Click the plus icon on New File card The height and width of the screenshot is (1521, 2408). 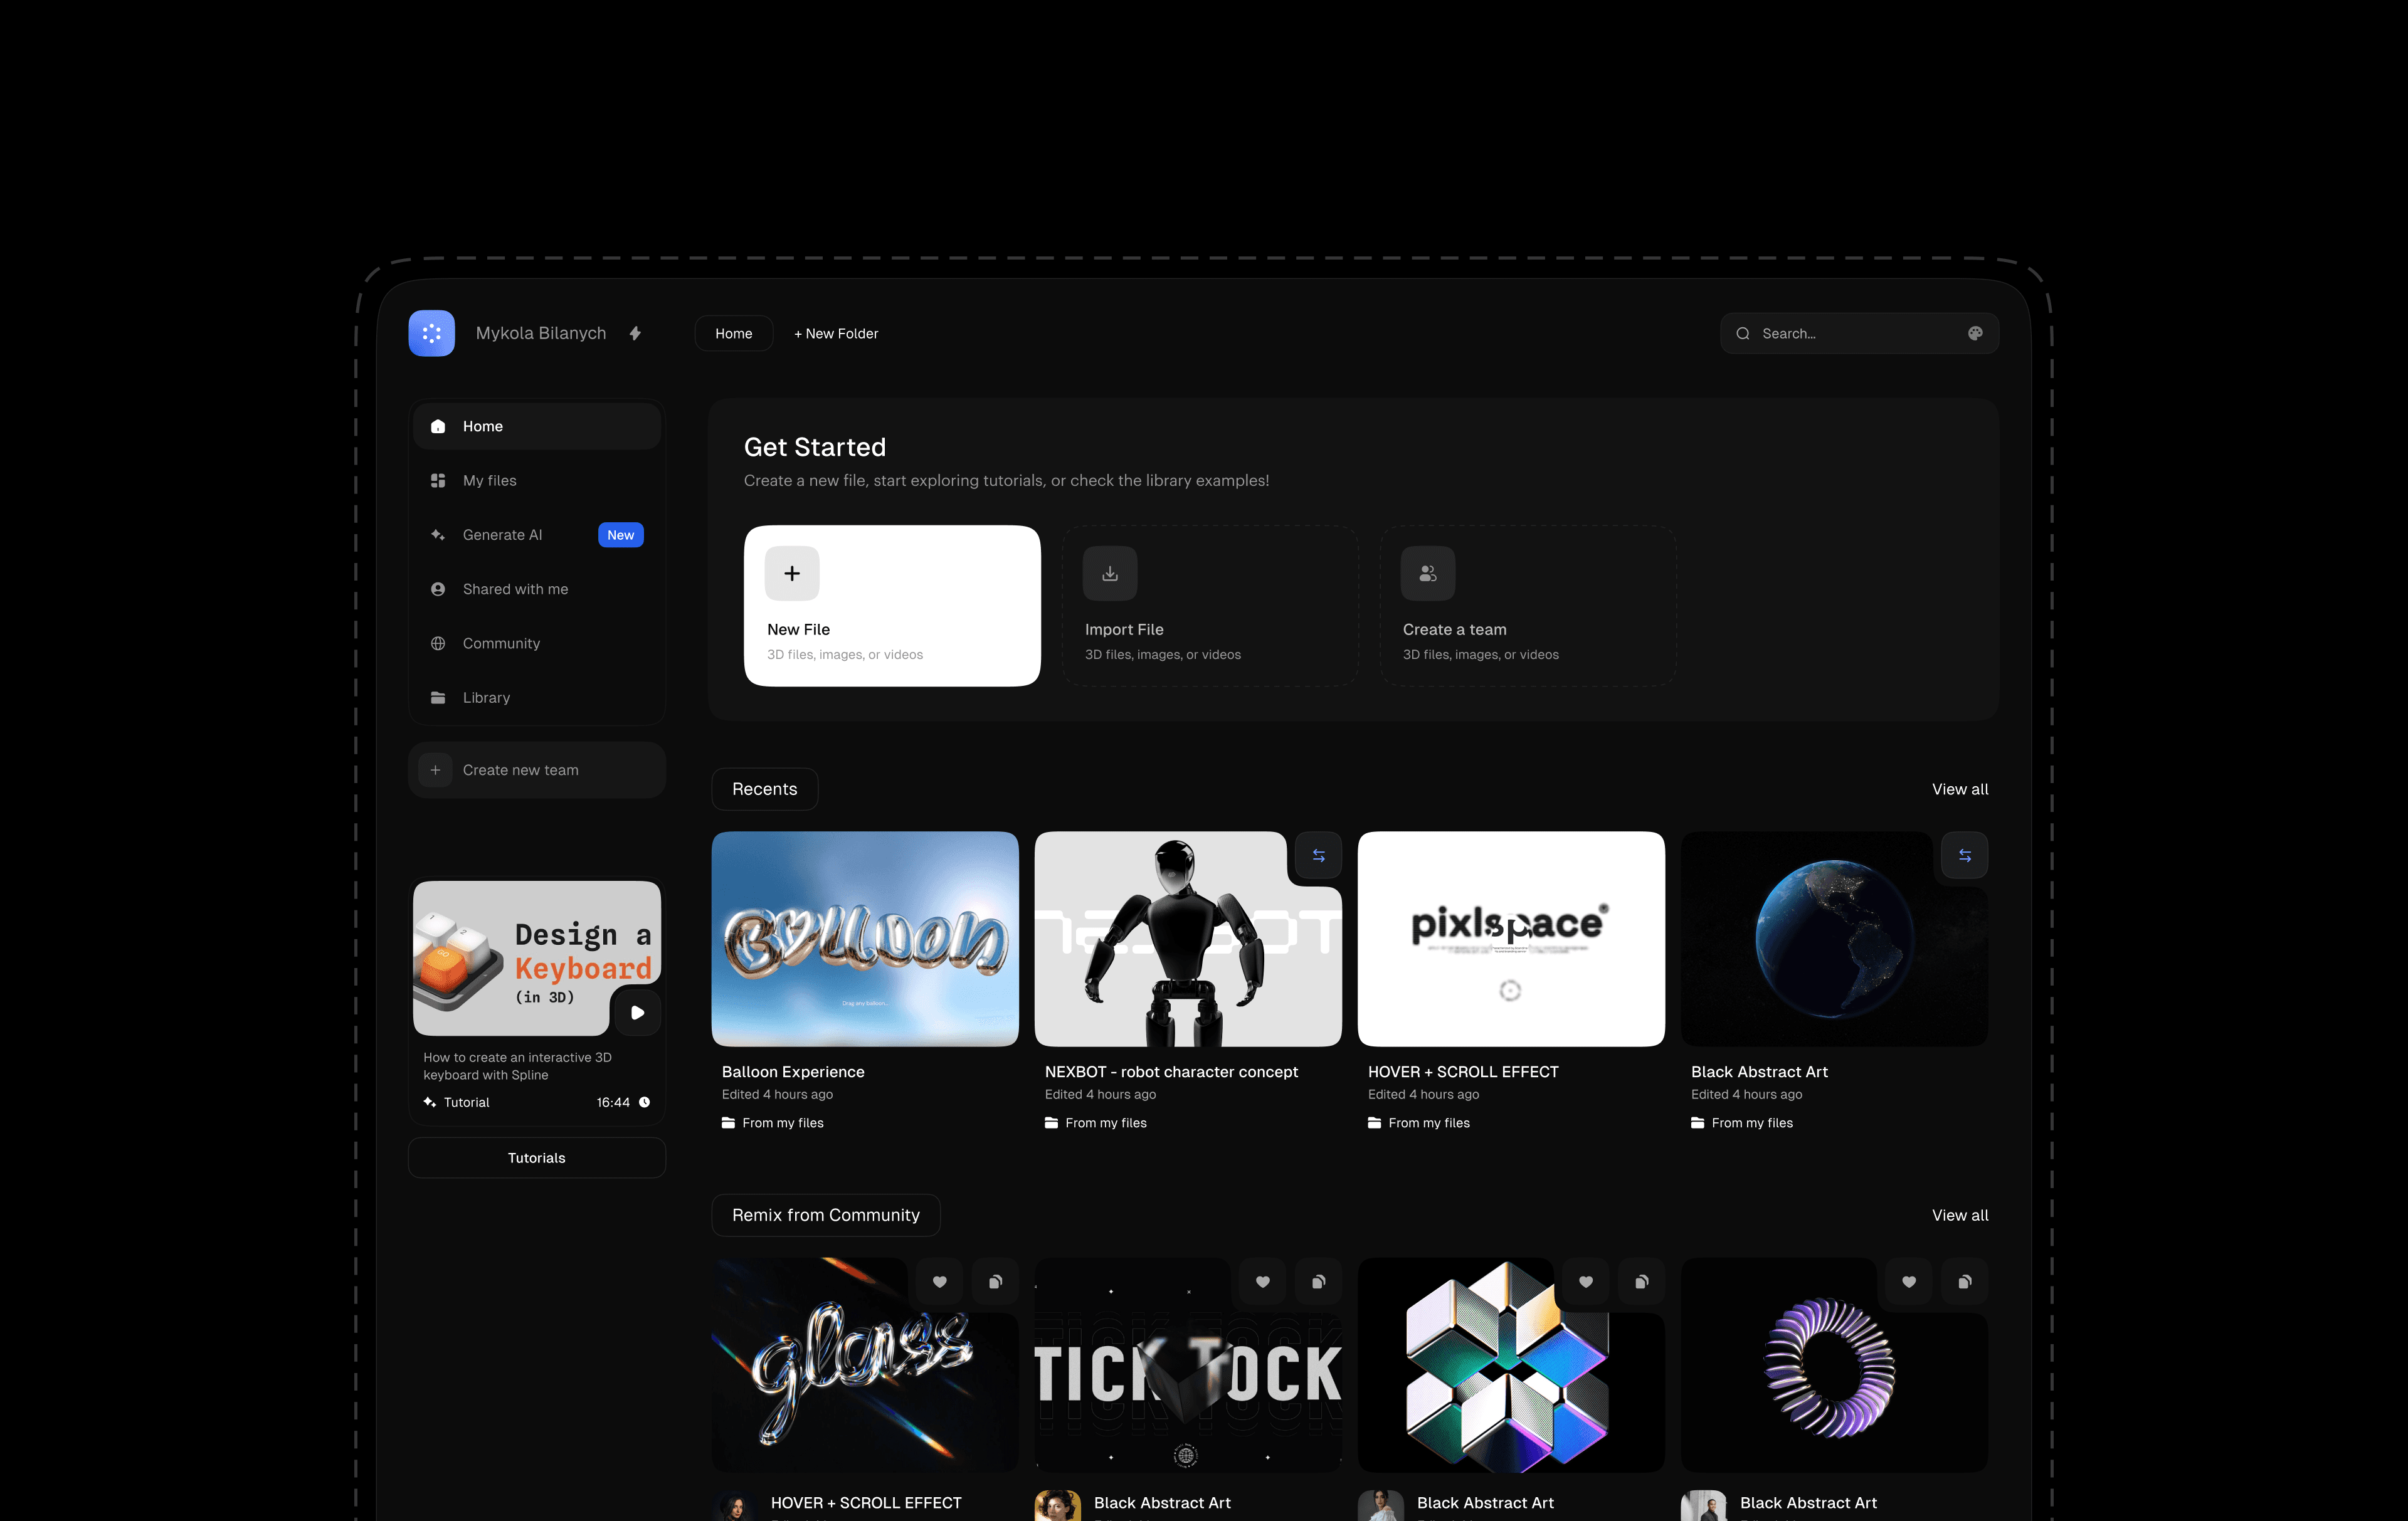(791, 573)
